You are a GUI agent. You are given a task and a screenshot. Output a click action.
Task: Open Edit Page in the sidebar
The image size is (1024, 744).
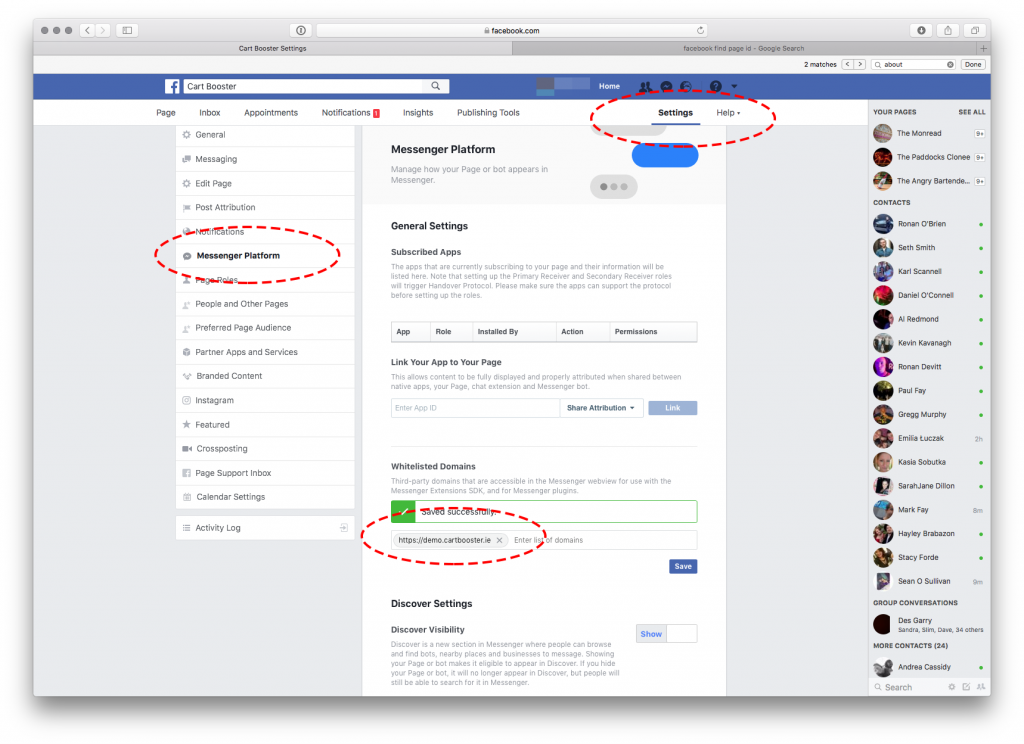(x=265, y=184)
